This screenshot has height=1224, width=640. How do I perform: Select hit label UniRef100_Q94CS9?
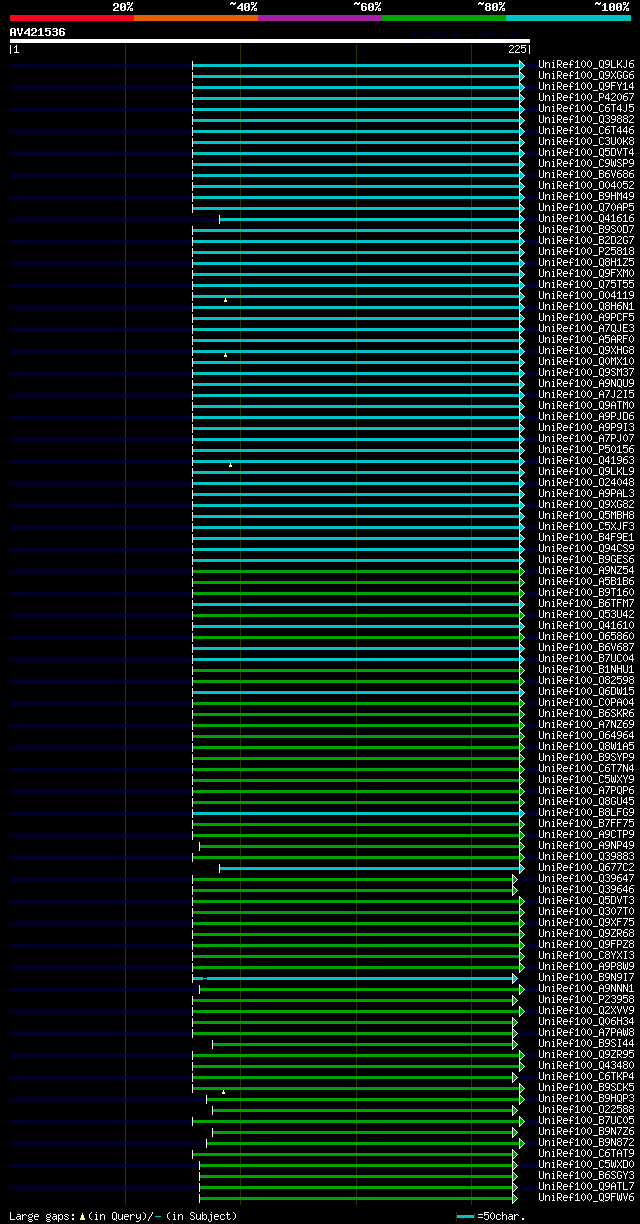click(586, 548)
